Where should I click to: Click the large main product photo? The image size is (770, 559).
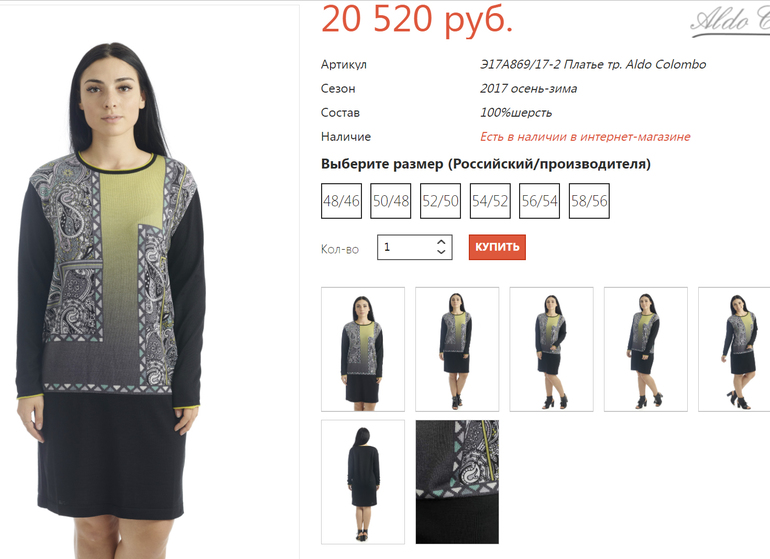point(150,282)
